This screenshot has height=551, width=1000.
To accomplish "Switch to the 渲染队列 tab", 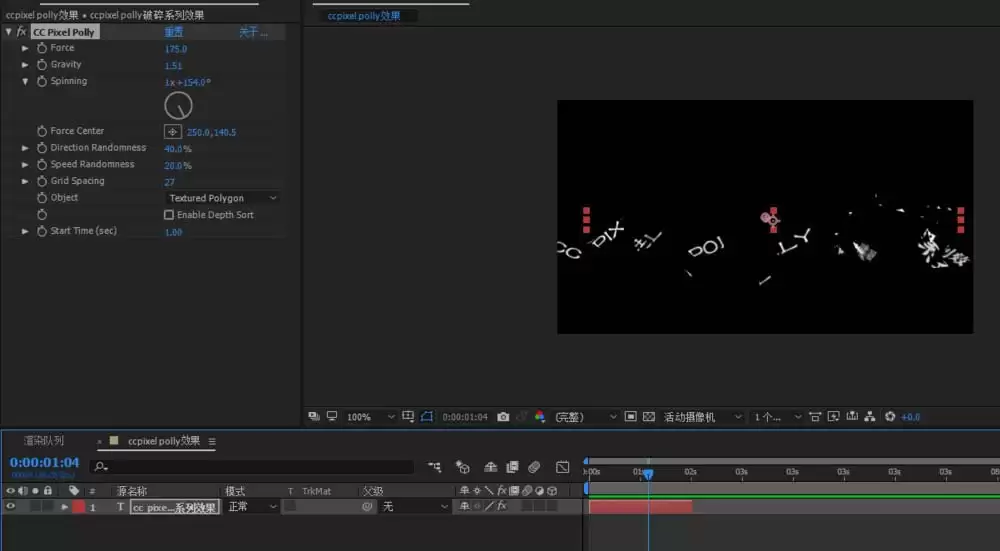I will tap(44, 441).
